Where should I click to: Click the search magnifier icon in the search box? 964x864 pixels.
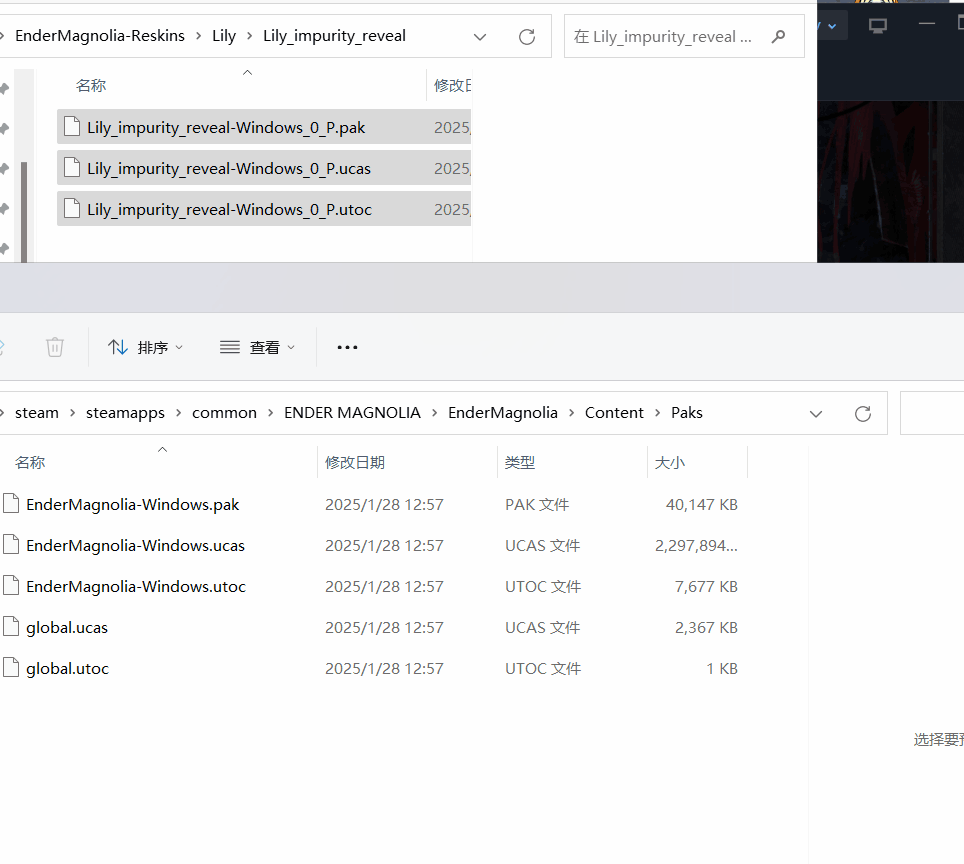tap(778, 36)
